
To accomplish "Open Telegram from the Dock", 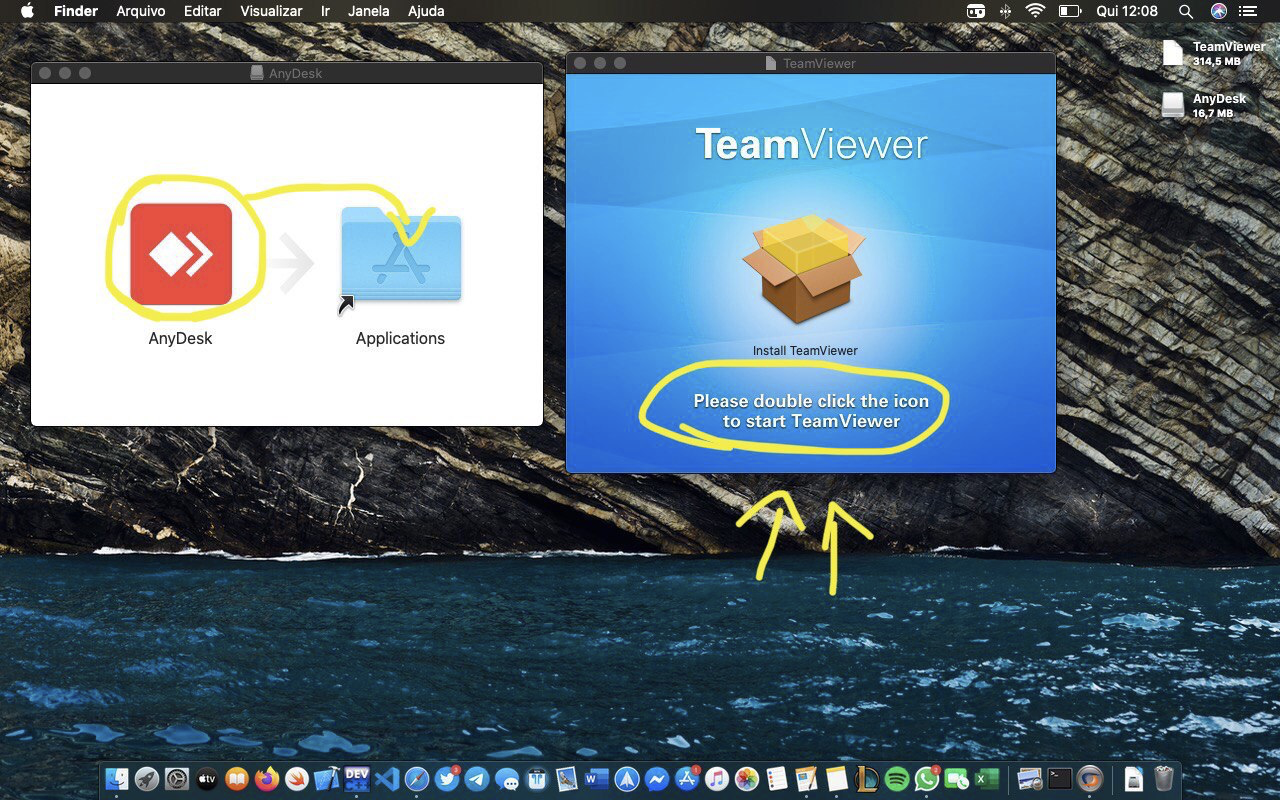I will pyautogui.click(x=477, y=779).
